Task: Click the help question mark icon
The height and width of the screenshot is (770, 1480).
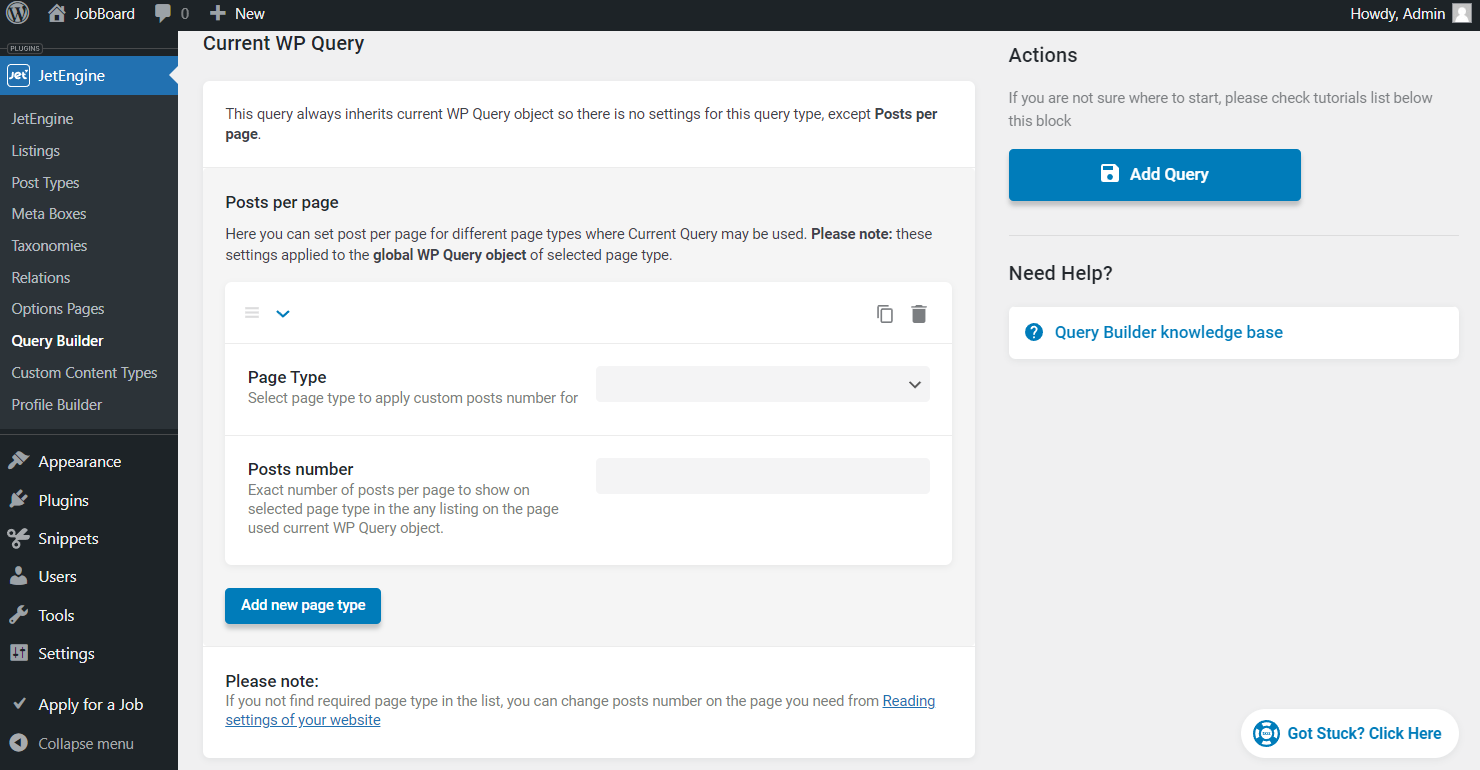Action: coord(1034,332)
